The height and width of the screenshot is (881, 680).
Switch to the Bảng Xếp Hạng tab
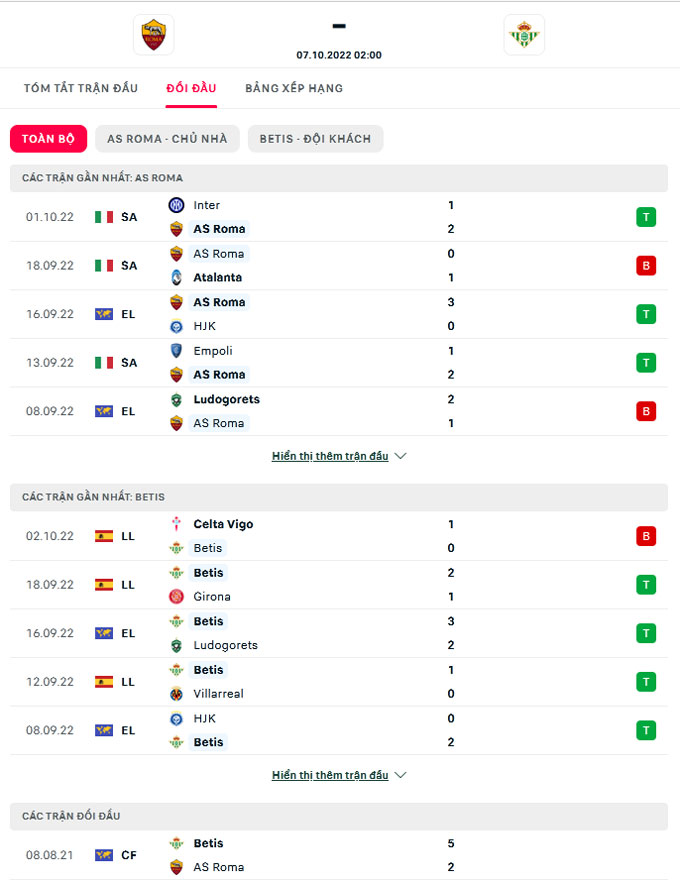[294, 88]
